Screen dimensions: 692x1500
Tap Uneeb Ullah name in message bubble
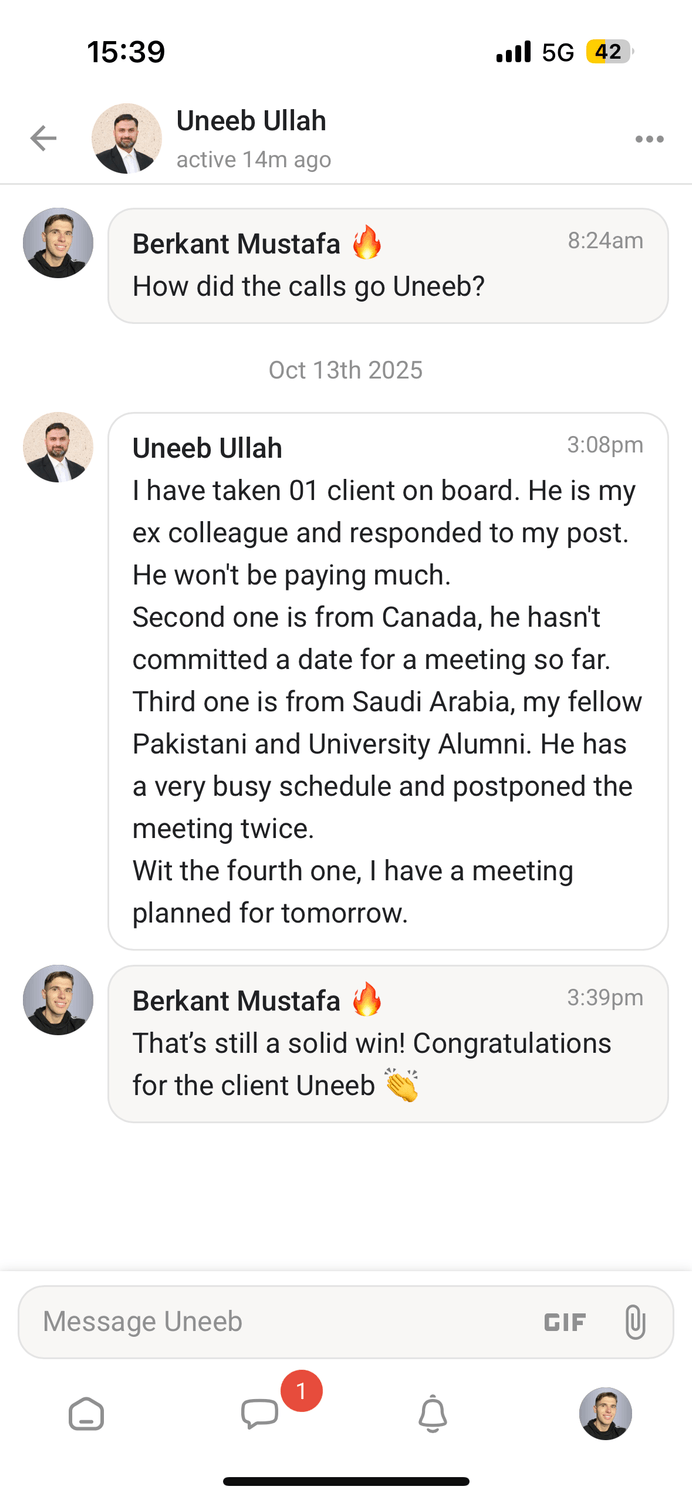click(207, 448)
